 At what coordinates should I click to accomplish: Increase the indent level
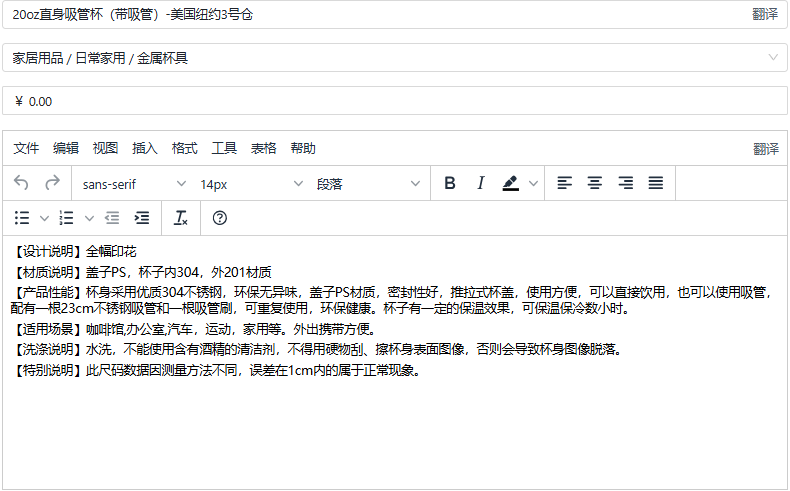click(142, 217)
